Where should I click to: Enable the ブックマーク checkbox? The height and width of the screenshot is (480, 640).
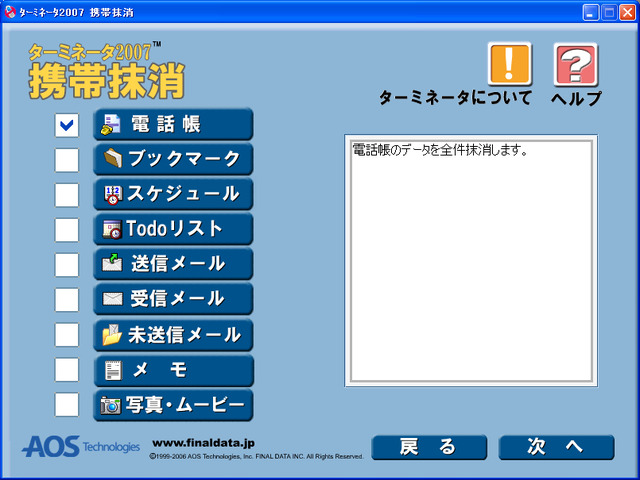67,160
